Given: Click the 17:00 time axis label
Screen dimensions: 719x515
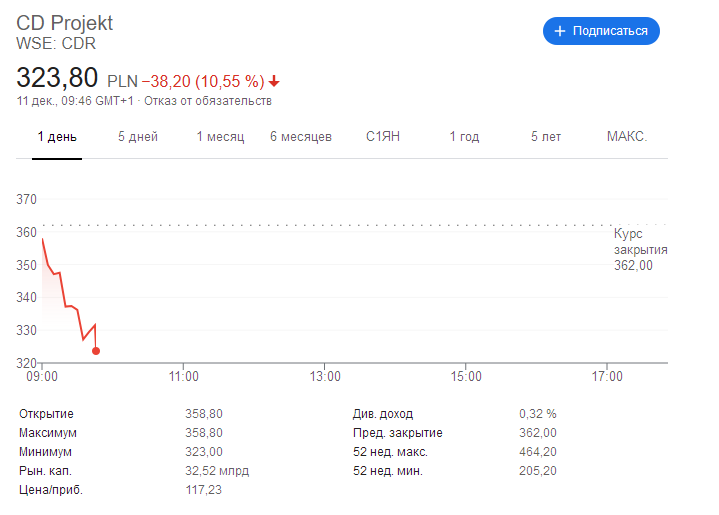Looking at the screenshot, I should coord(607,377).
